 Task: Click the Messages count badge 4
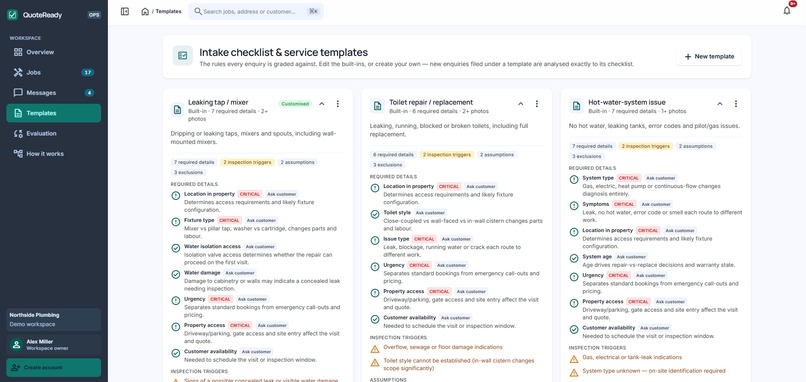coord(89,93)
